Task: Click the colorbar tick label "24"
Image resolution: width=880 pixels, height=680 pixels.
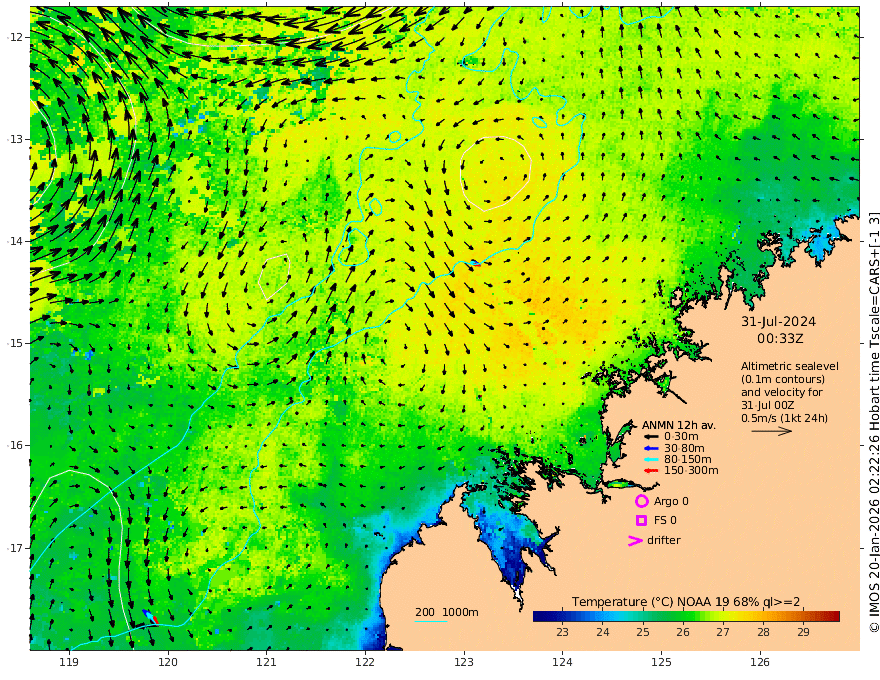Action: pyautogui.click(x=602, y=632)
